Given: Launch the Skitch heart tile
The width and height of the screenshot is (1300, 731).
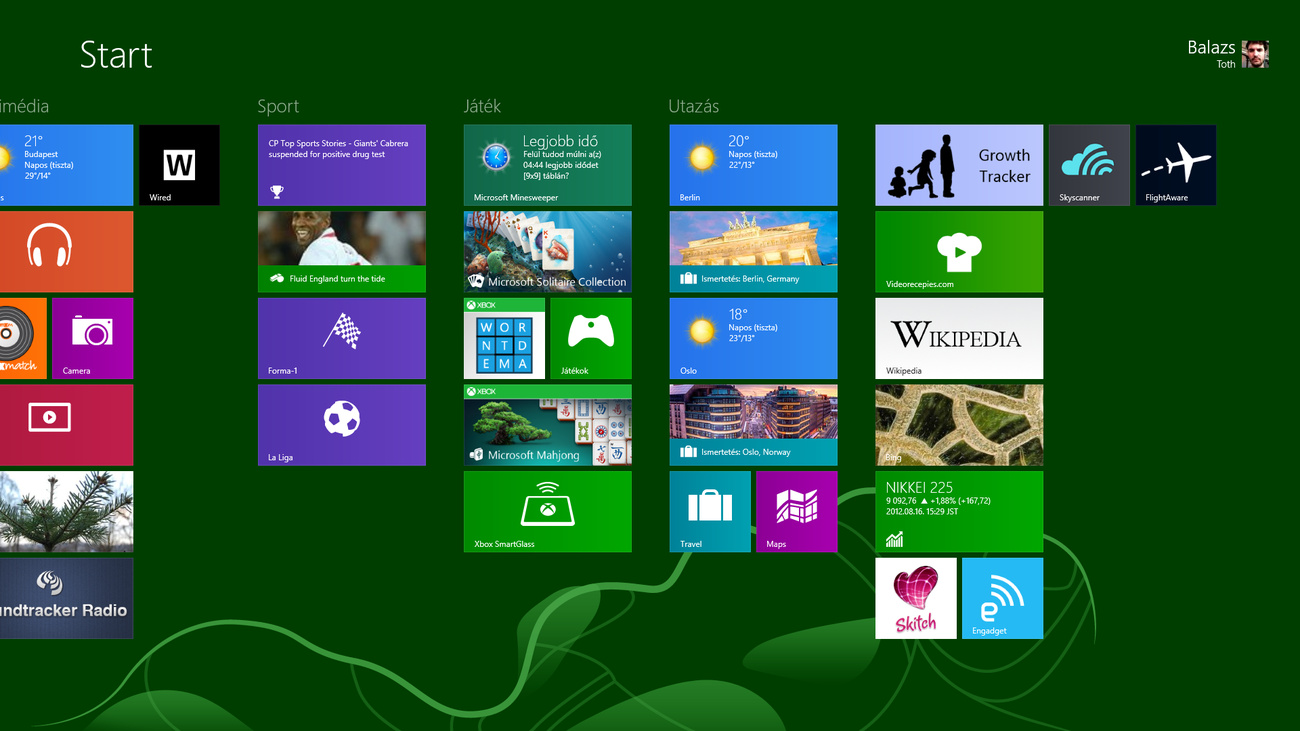Looking at the screenshot, I should [916, 598].
